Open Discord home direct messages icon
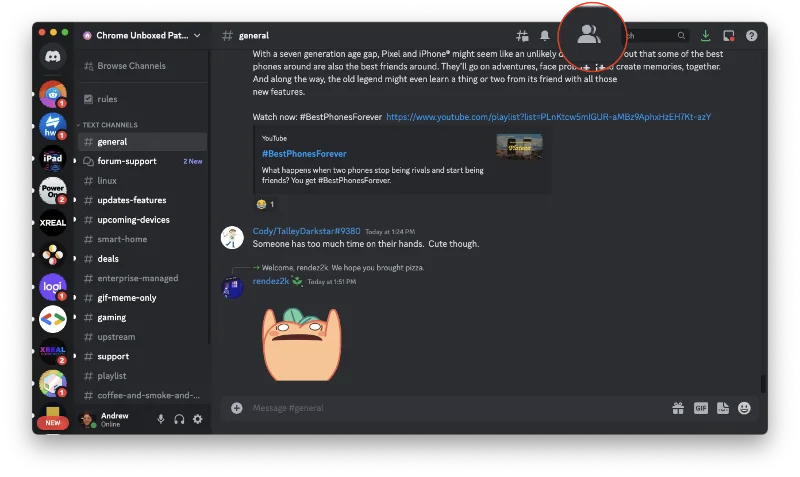The height and width of the screenshot is (477, 800). [x=53, y=56]
